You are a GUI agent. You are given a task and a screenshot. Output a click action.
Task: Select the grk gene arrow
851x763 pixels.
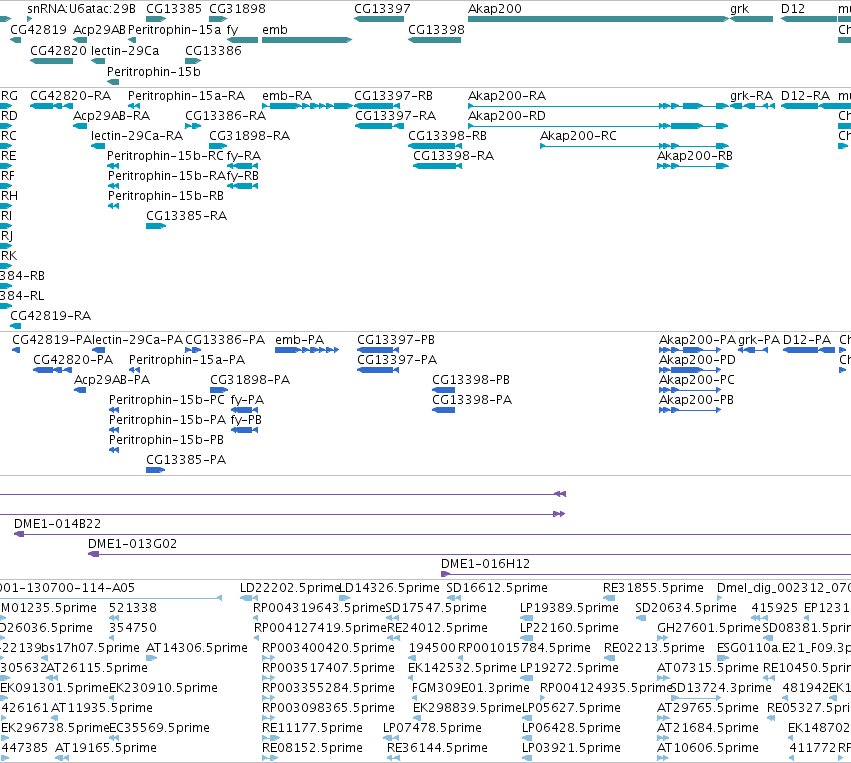tap(751, 19)
